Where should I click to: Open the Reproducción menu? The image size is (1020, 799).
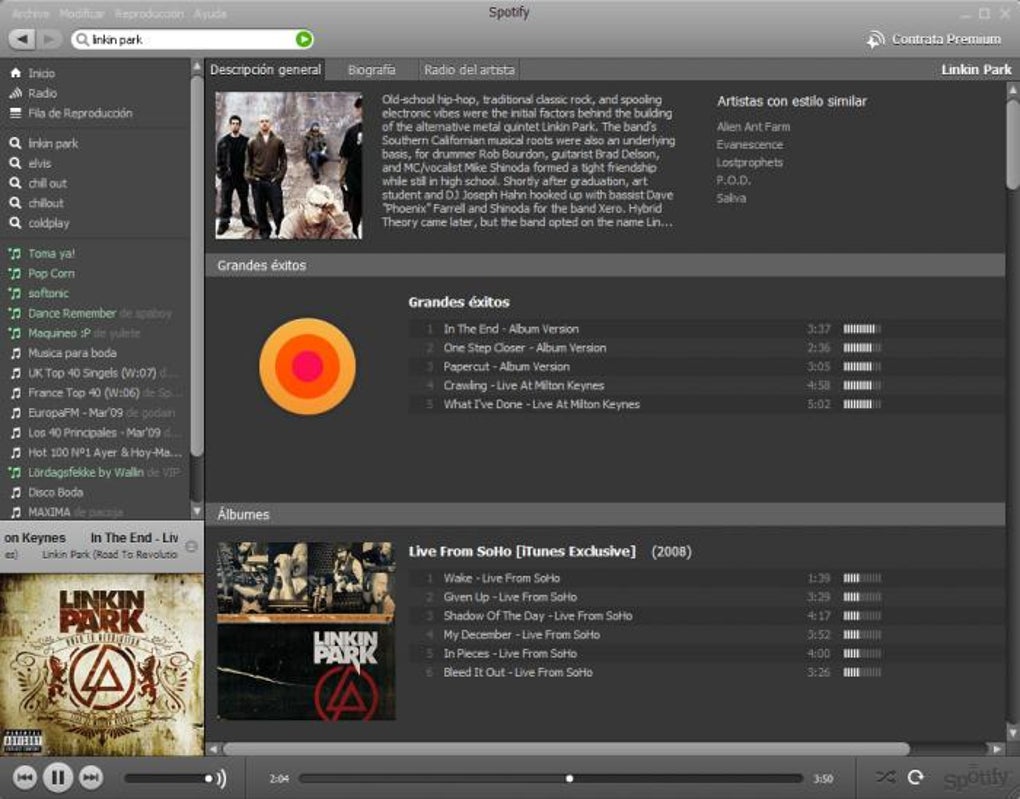tap(149, 14)
